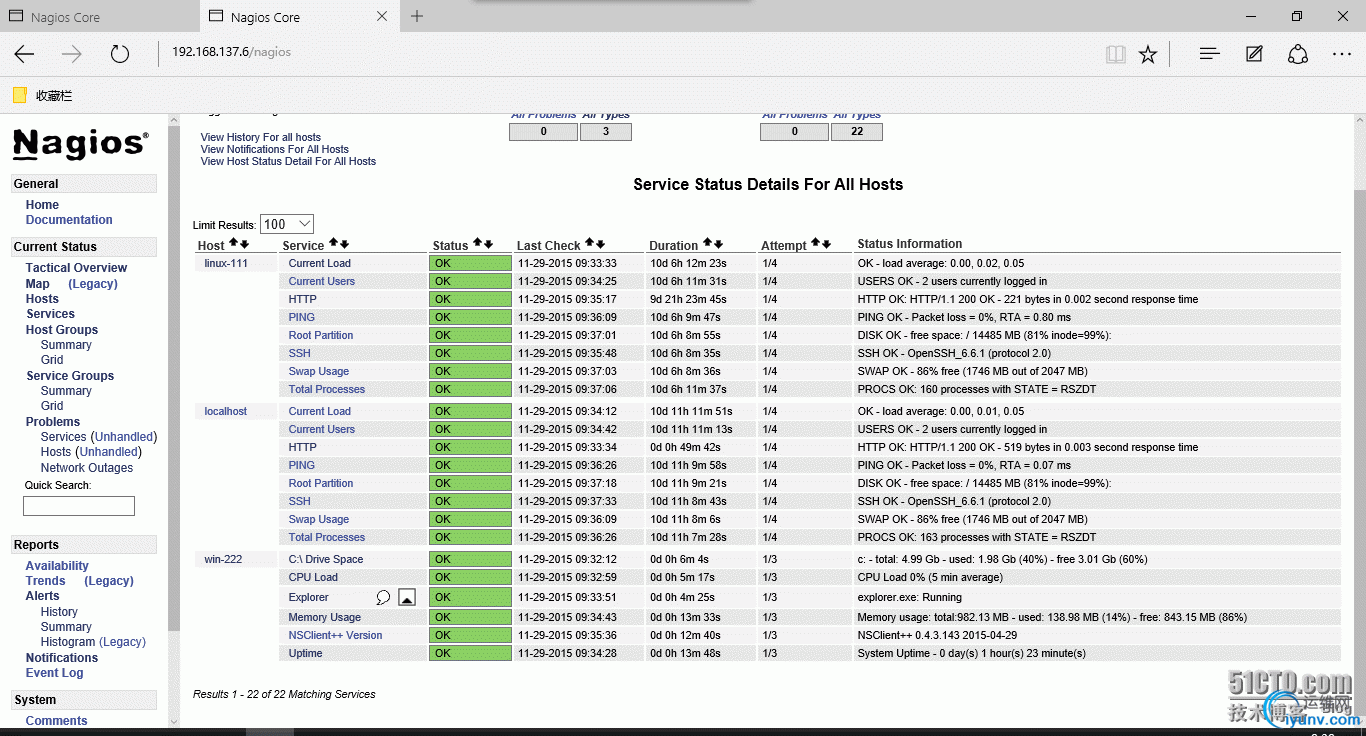This screenshot has height=736, width=1366.
Task: Sort Host column ascending with up arrow
Action: [x=233, y=243]
